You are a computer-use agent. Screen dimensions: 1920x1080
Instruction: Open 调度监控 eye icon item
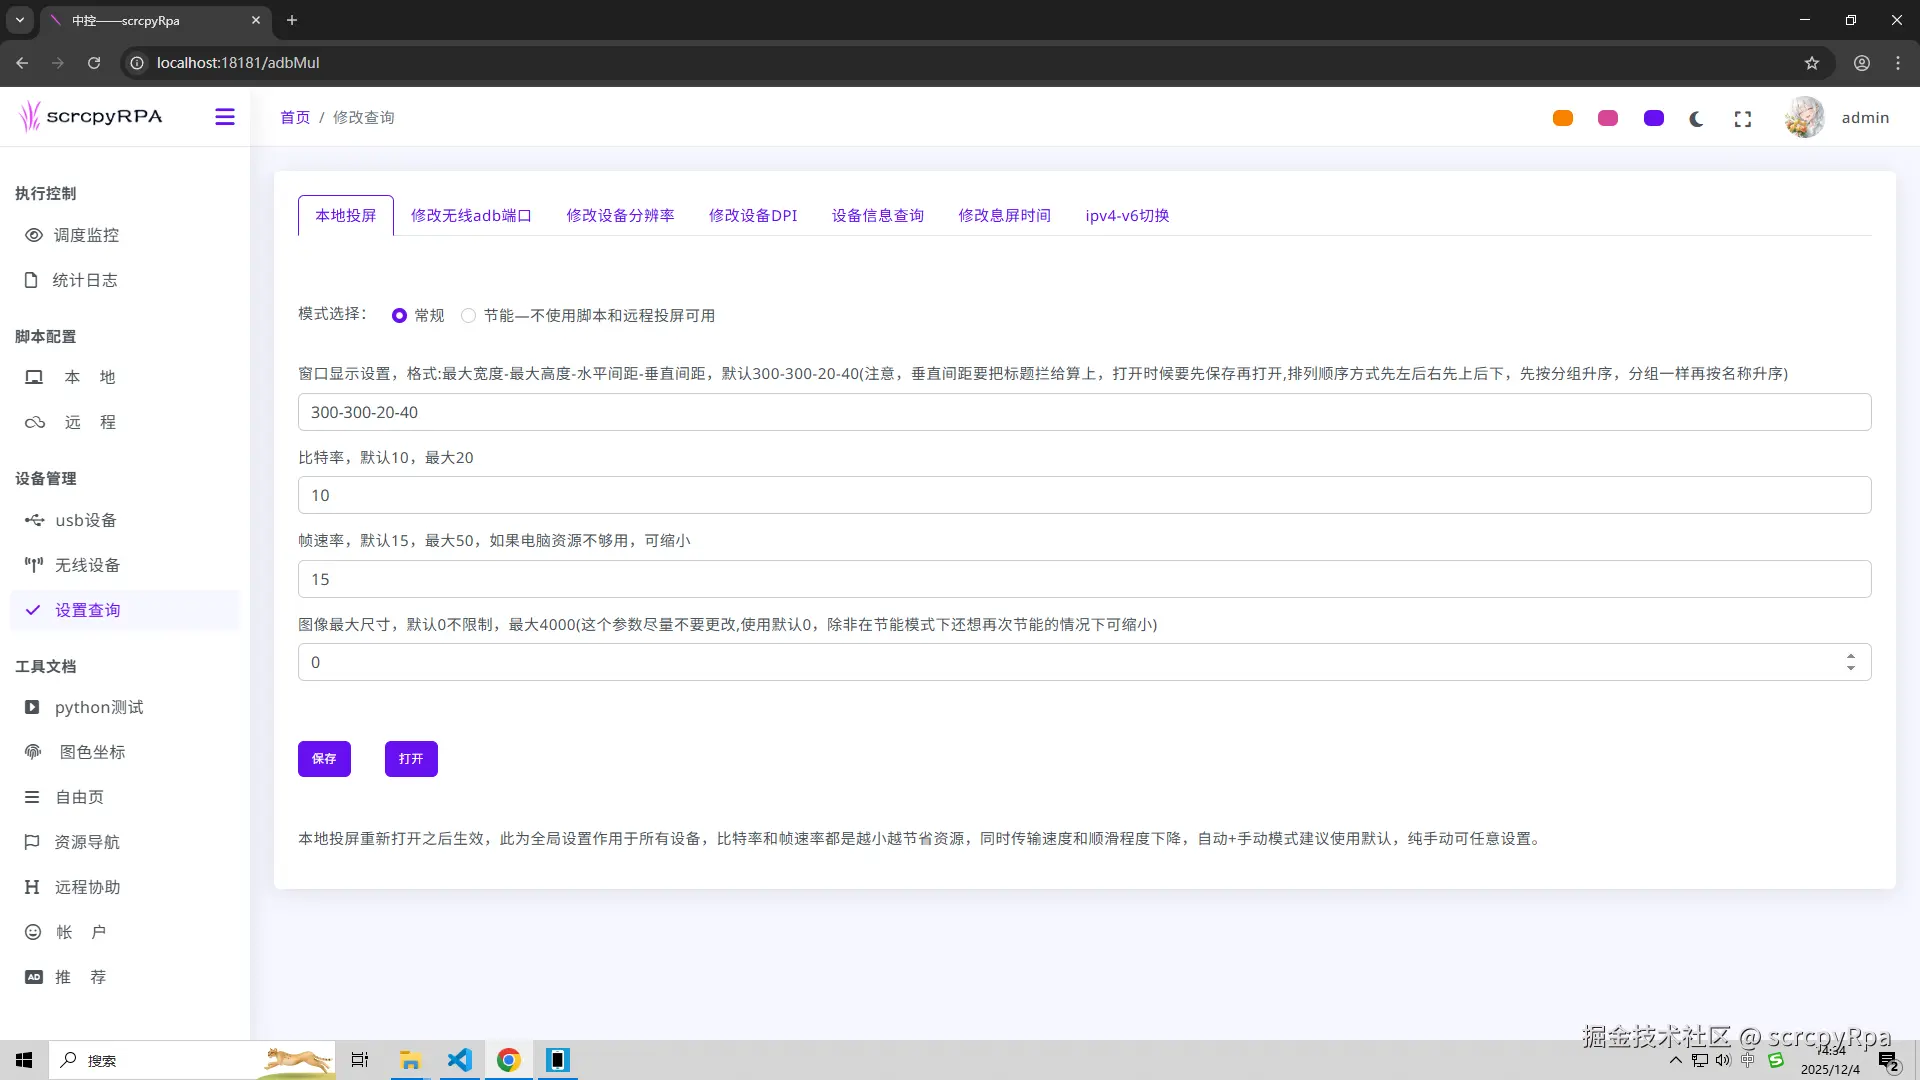[x=72, y=235]
